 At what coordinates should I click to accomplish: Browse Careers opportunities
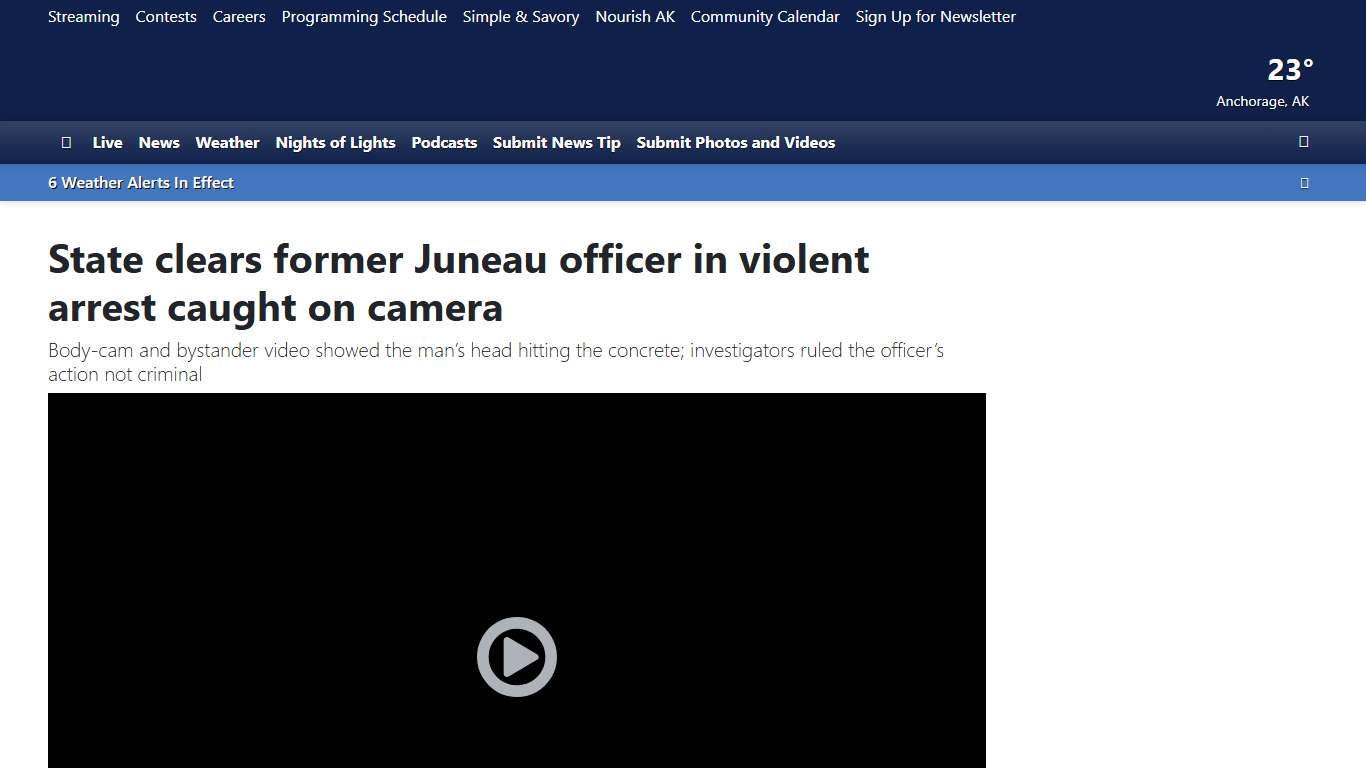(239, 16)
